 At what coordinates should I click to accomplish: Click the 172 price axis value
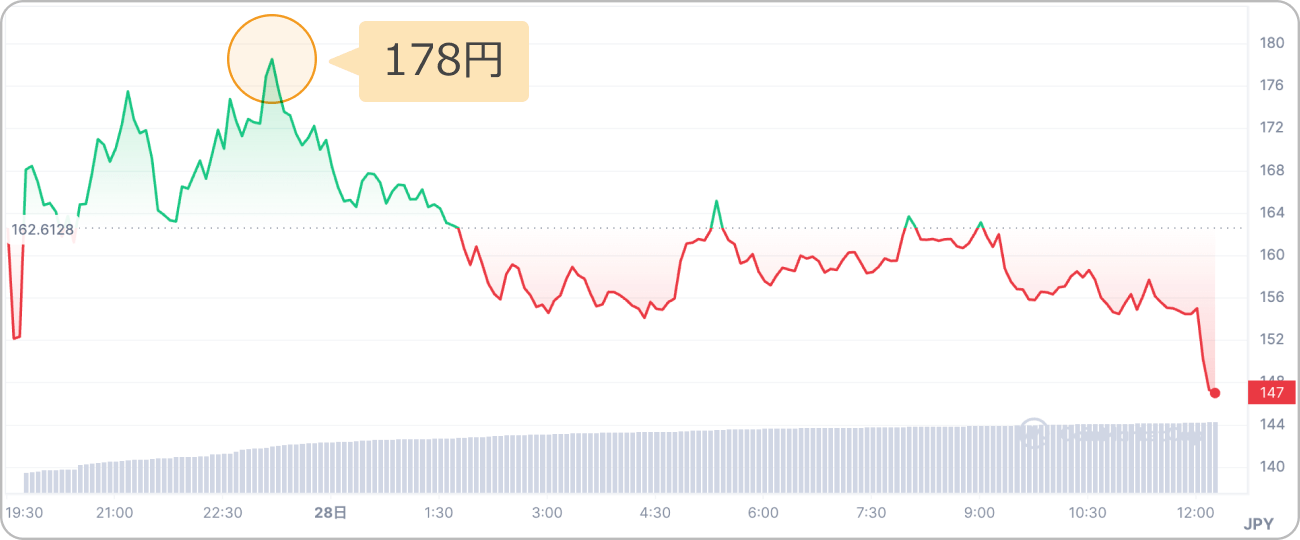(1273, 128)
